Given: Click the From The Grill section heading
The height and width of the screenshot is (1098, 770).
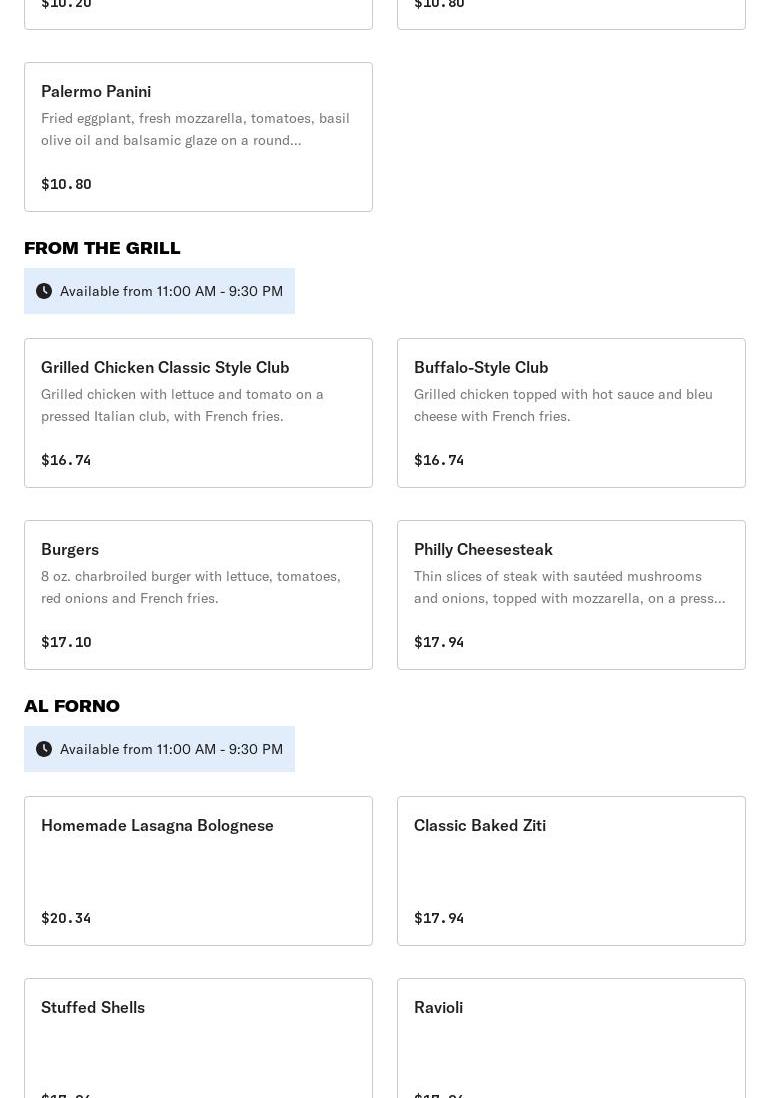Looking at the screenshot, I should [102, 248].
